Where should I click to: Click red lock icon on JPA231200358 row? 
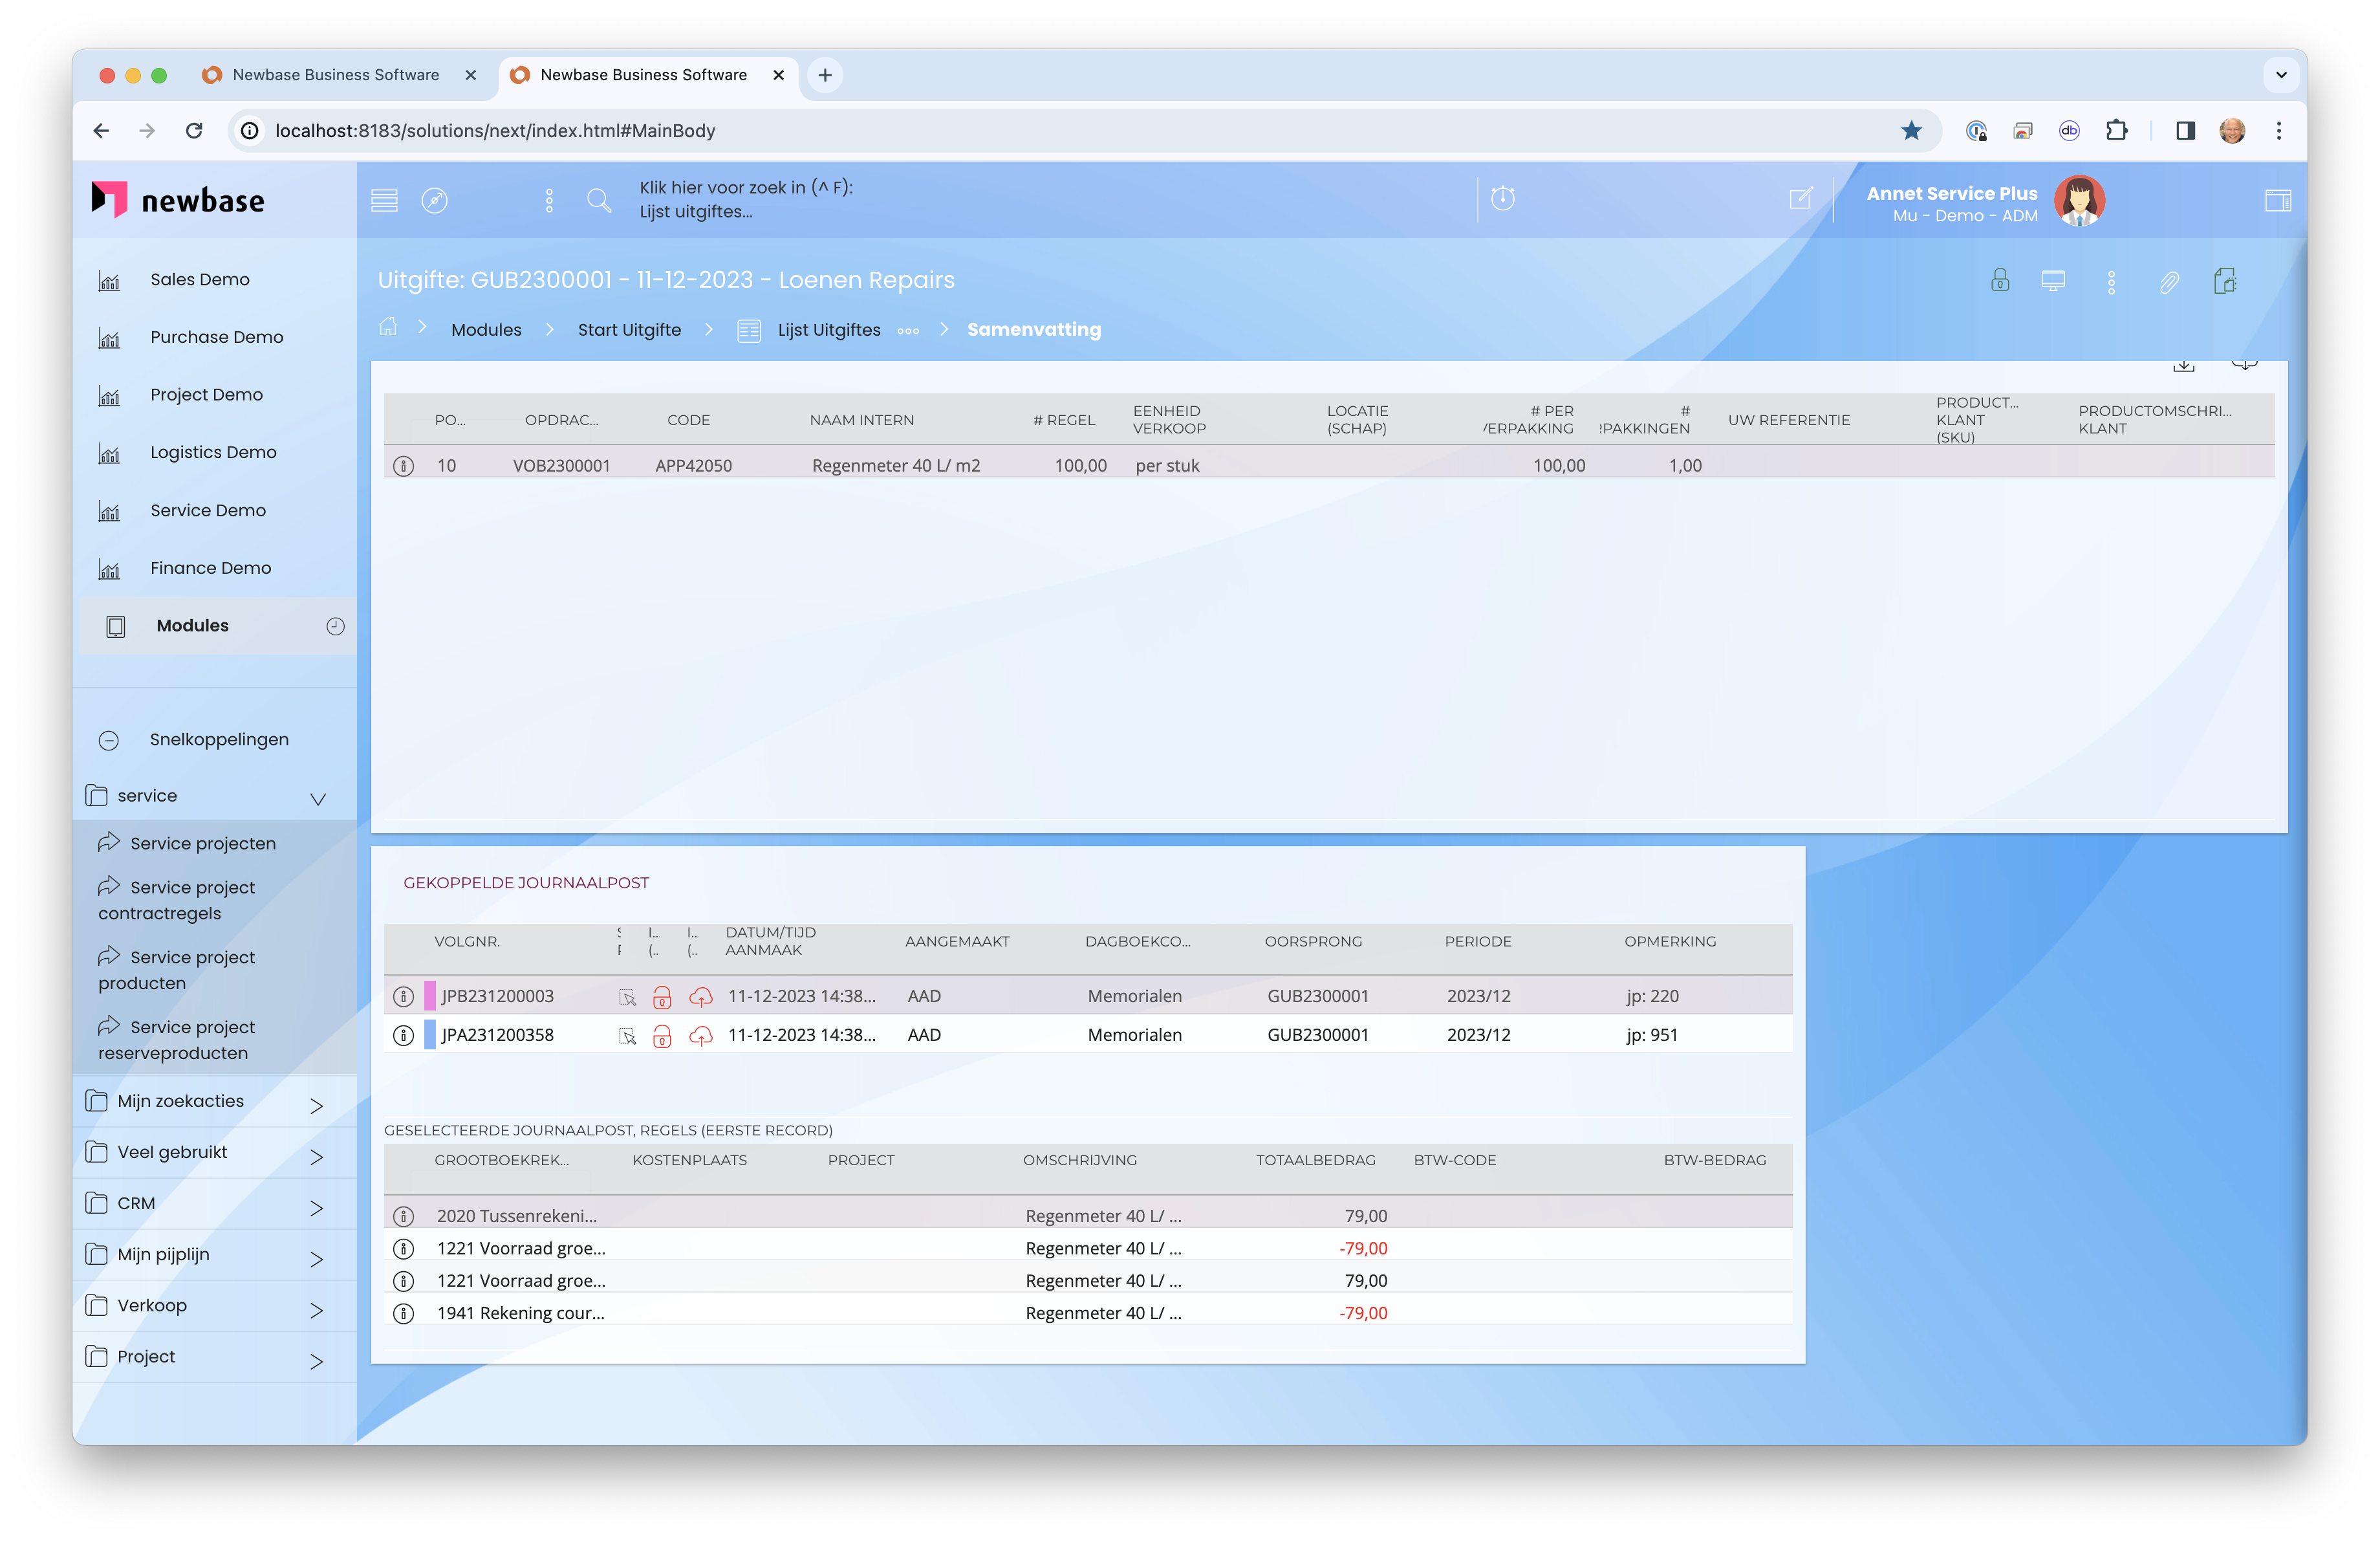click(x=662, y=1036)
